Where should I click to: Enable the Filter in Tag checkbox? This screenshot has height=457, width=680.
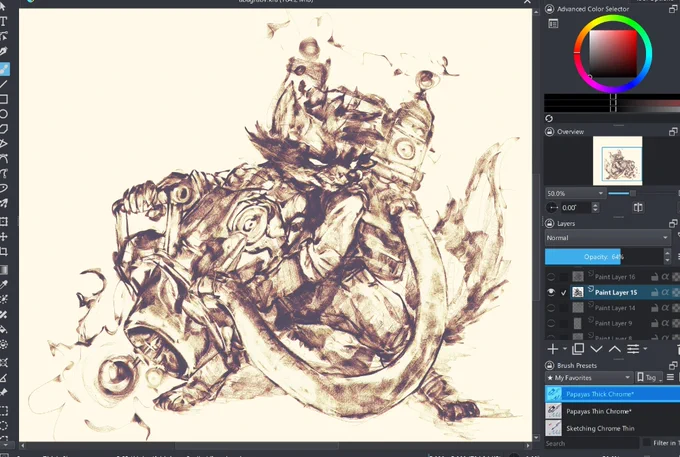pos(647,443)
